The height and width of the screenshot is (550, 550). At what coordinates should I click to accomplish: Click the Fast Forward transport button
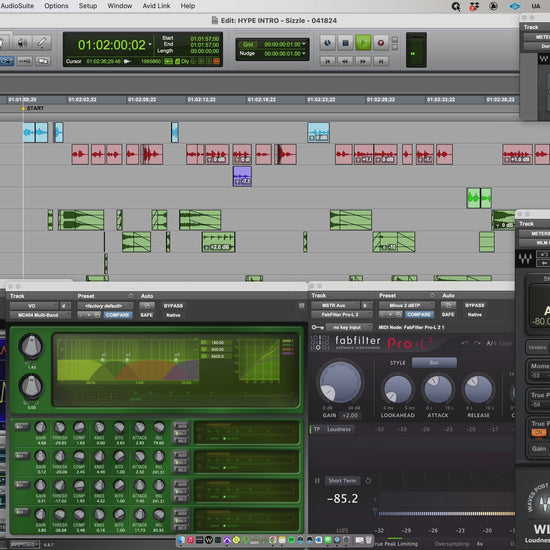pyautogui.click(x=363, y=61)
